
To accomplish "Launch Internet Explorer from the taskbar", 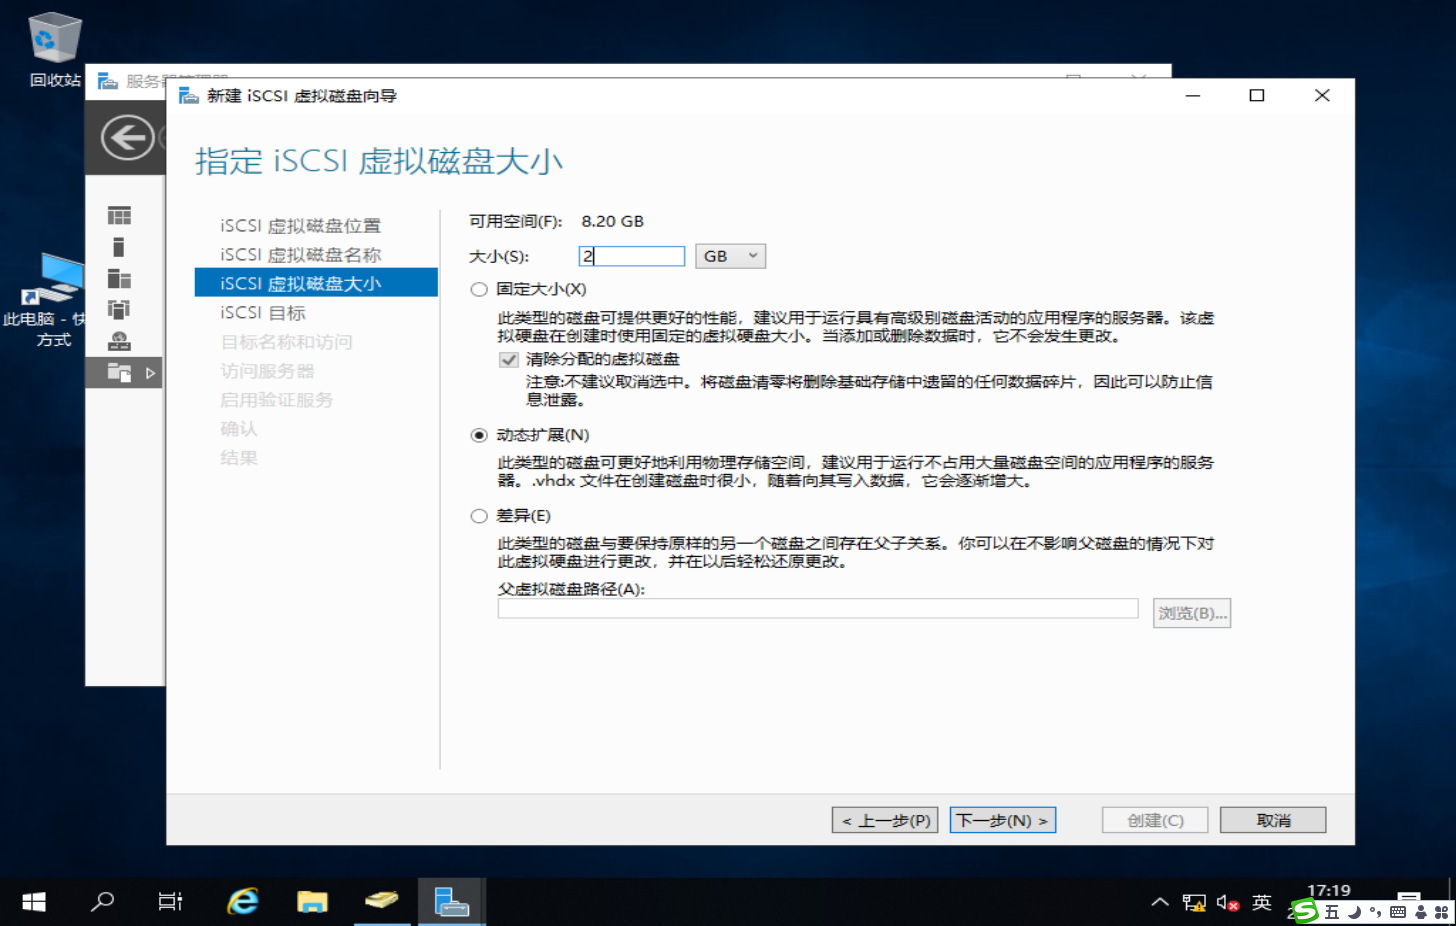I will tap(242, 902).
